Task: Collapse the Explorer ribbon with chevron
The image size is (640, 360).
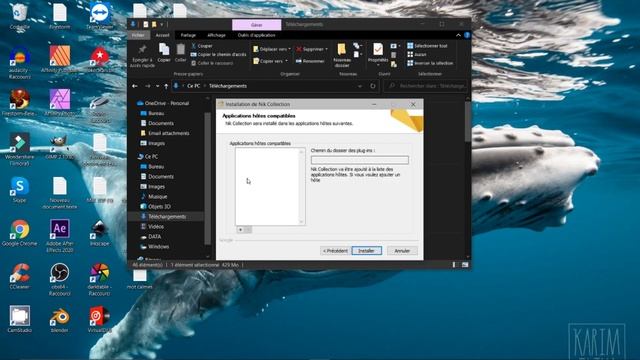Action: click(x=458, y=35)
